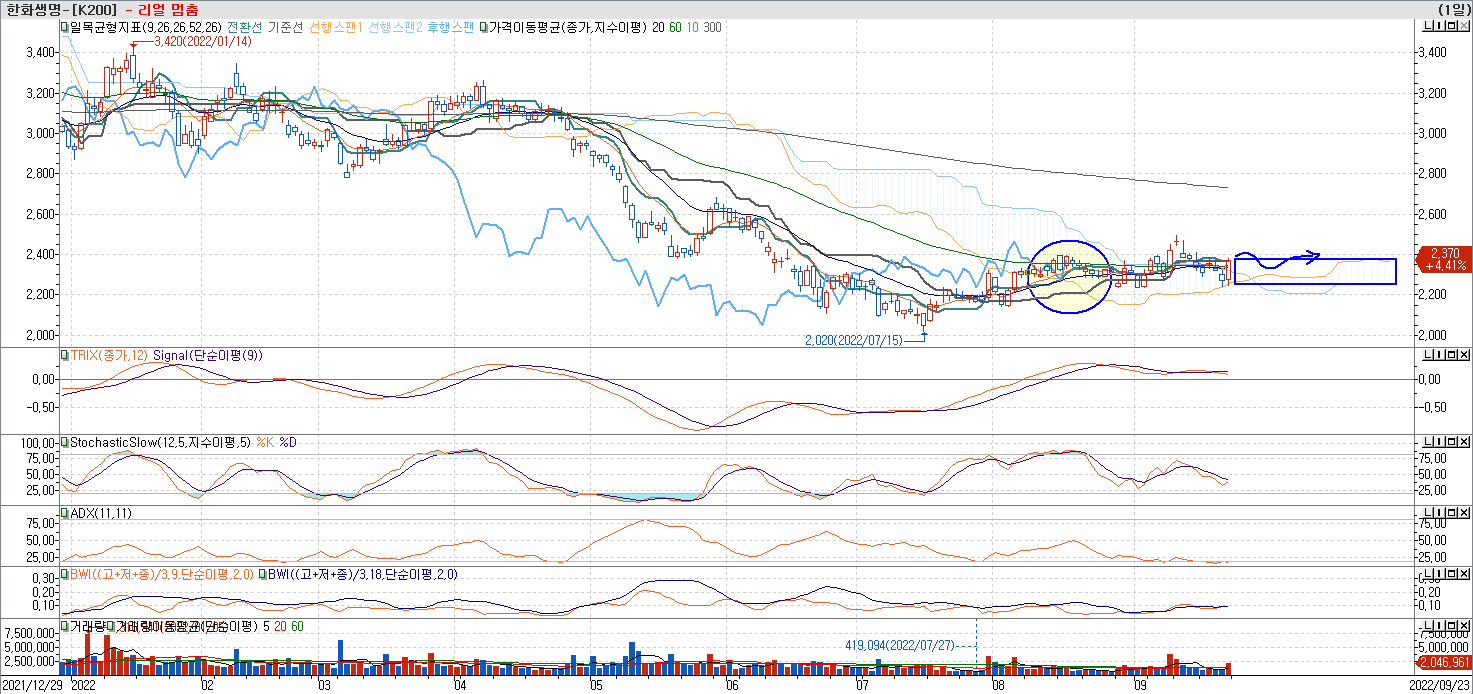Screen dimensions: 1473x694
Task: Maximize the BWI panel with the square icon
Action: pyautogui.click(x=1452, y=575)
